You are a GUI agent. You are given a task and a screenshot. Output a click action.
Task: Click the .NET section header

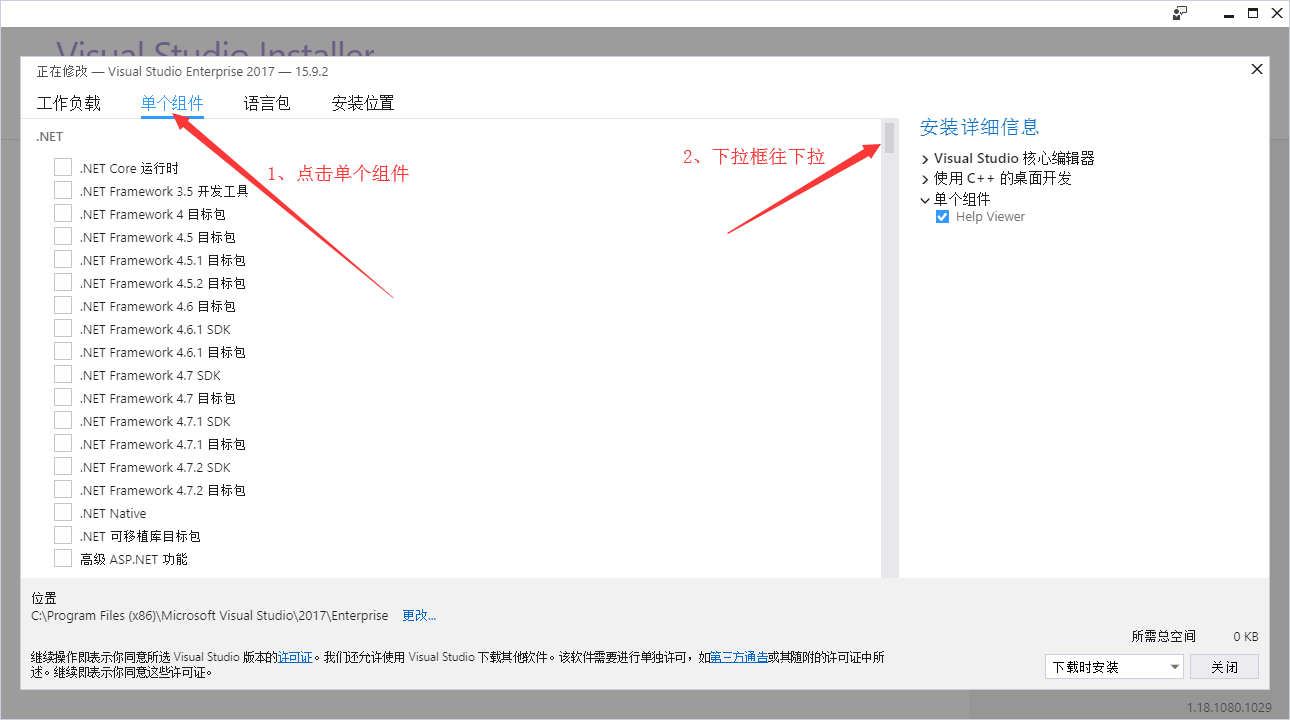50,136
